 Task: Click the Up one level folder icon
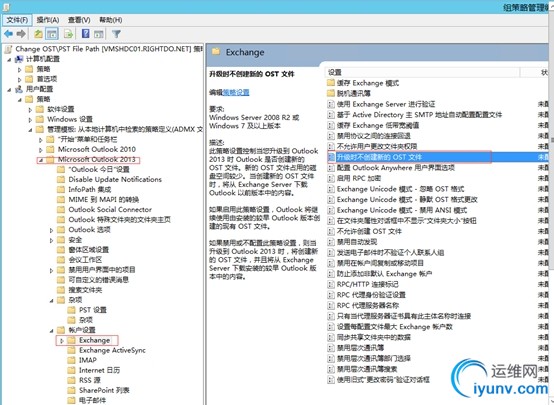(38, 34)
